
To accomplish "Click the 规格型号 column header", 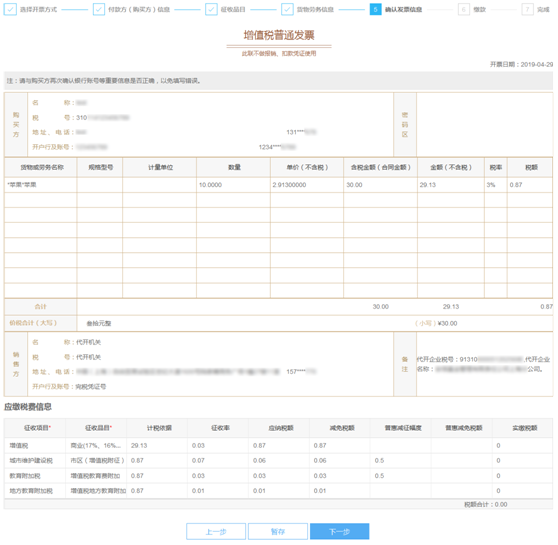I will coord(100,167).
